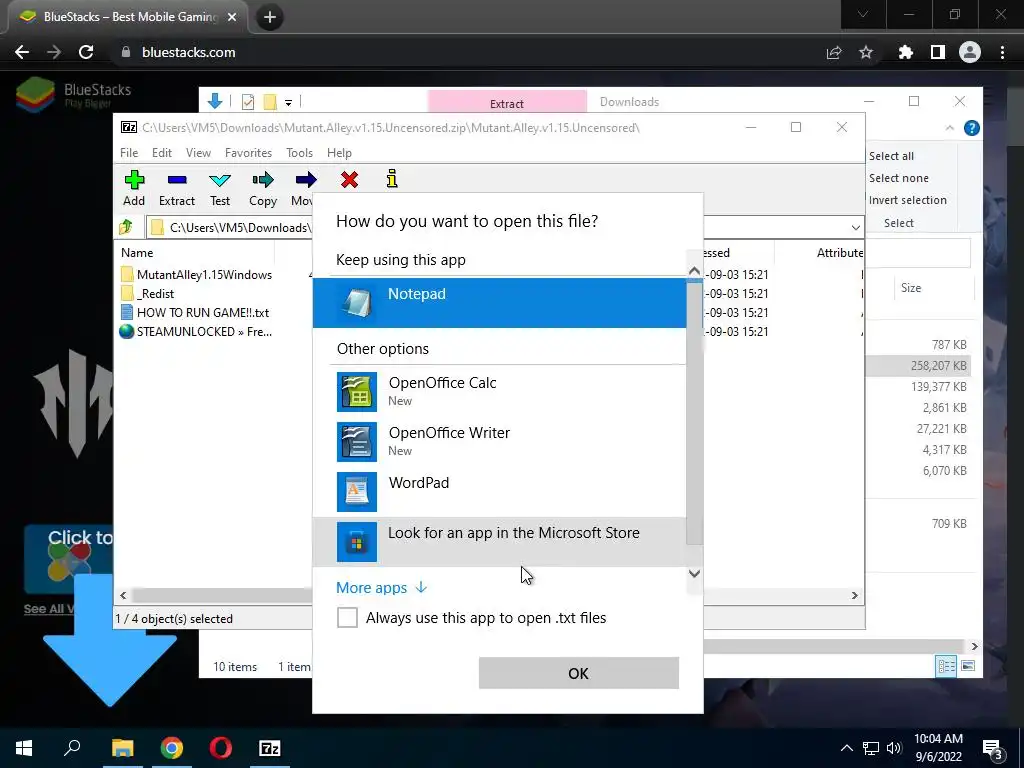Open a new Chrome tab
The height and width of the screenshot is (768, 1024).
(270, 17)
